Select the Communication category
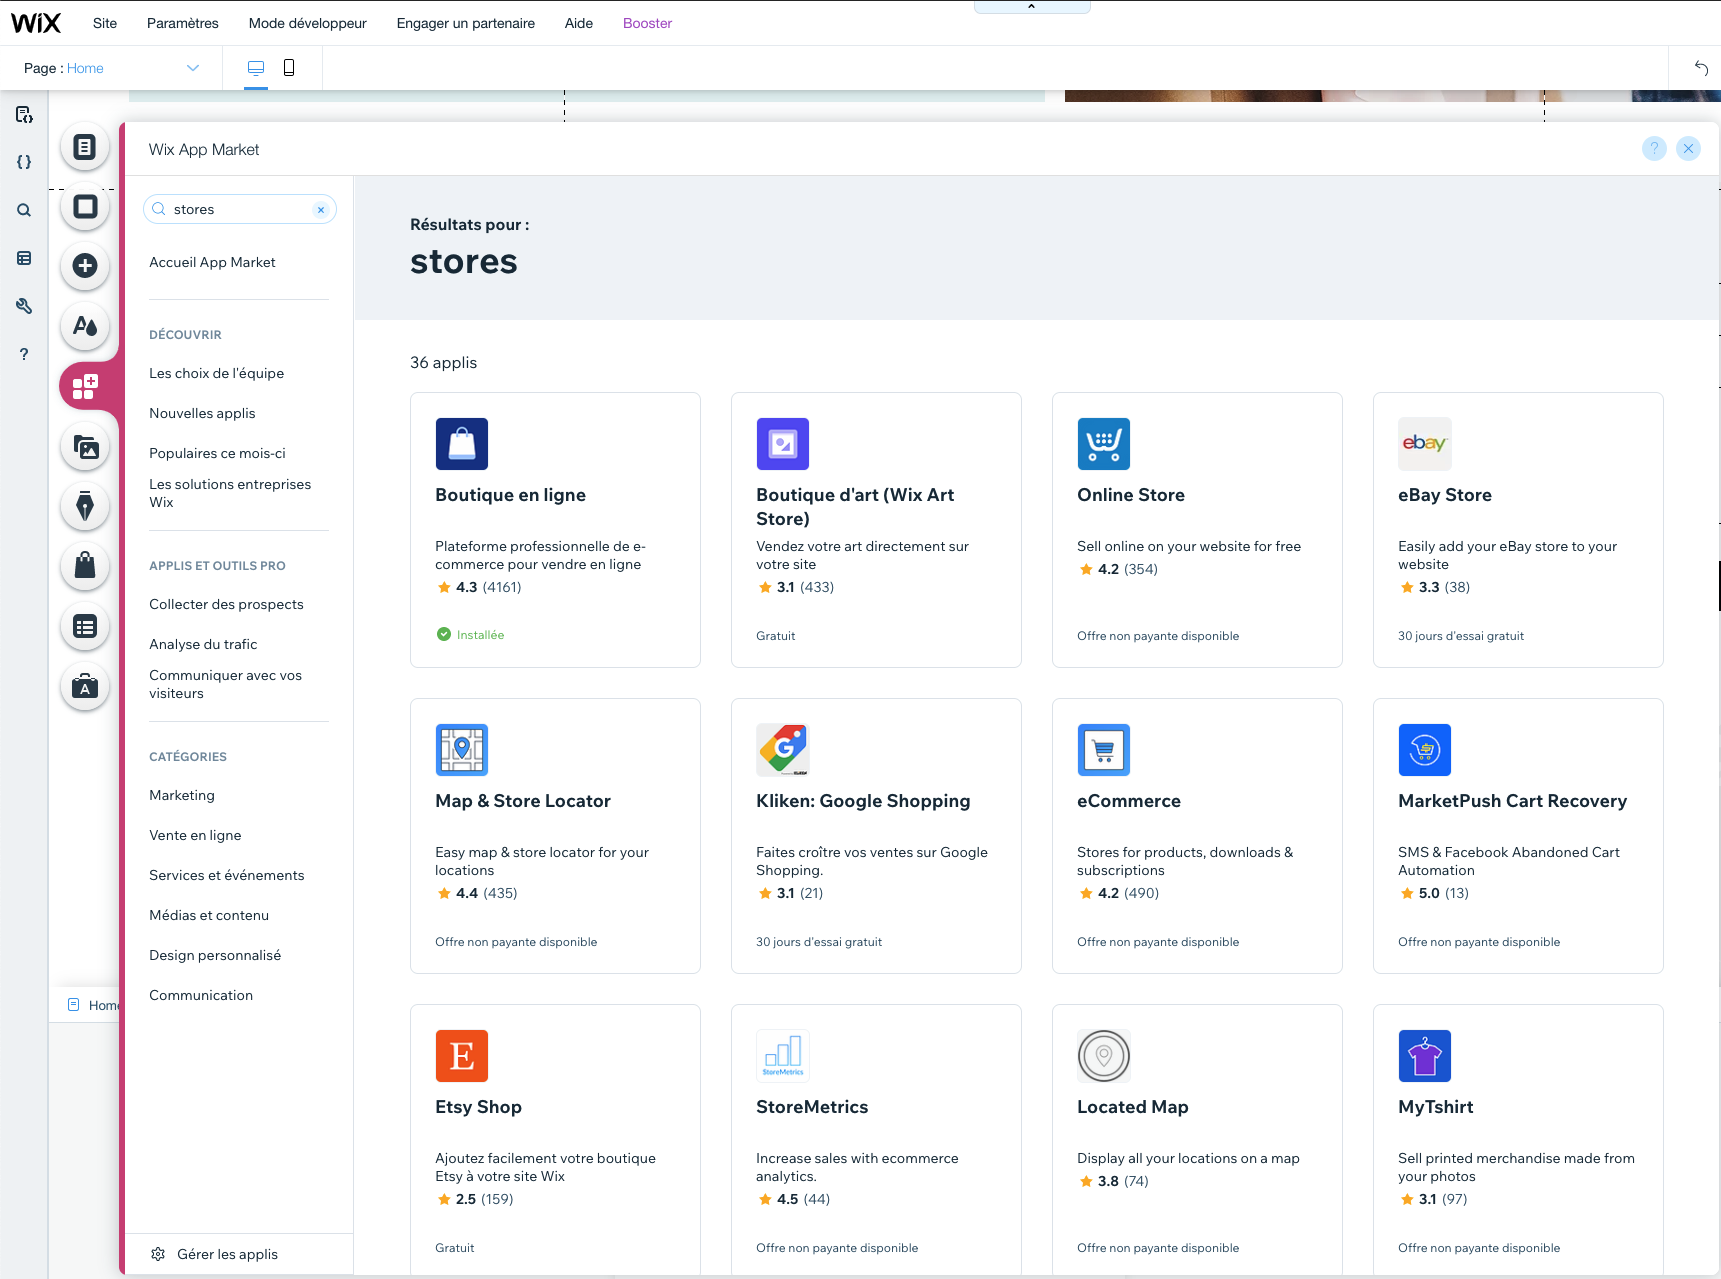Screen dimensions: 1721x1279 201,995
